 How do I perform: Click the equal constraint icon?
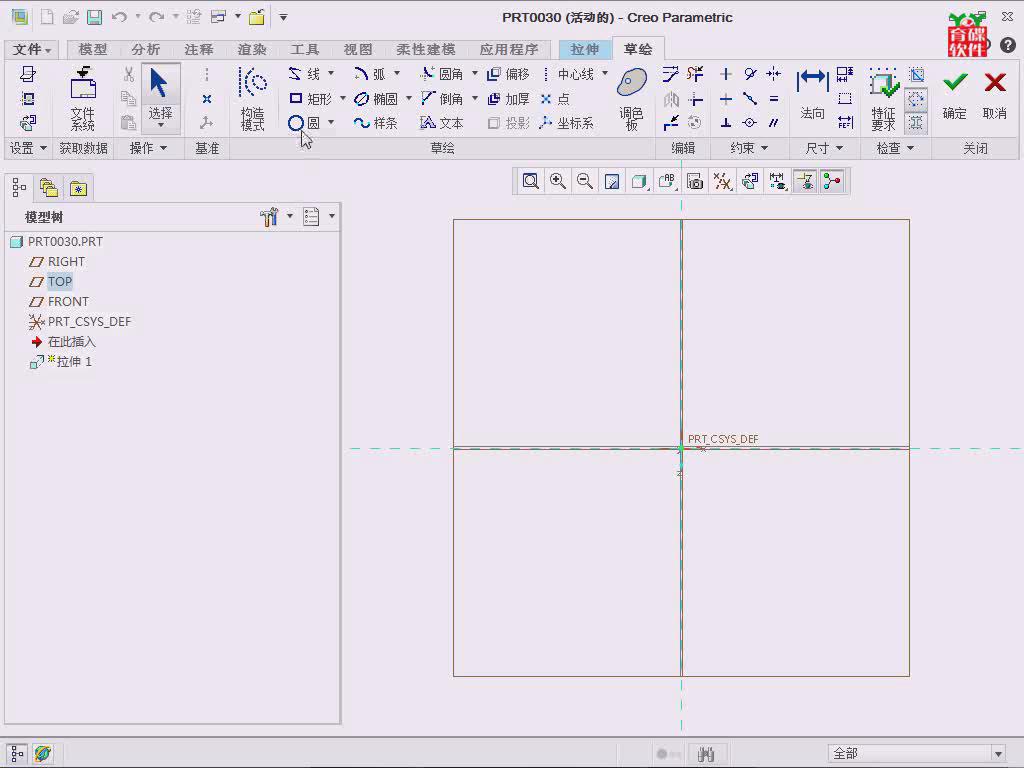coord(773,99)
